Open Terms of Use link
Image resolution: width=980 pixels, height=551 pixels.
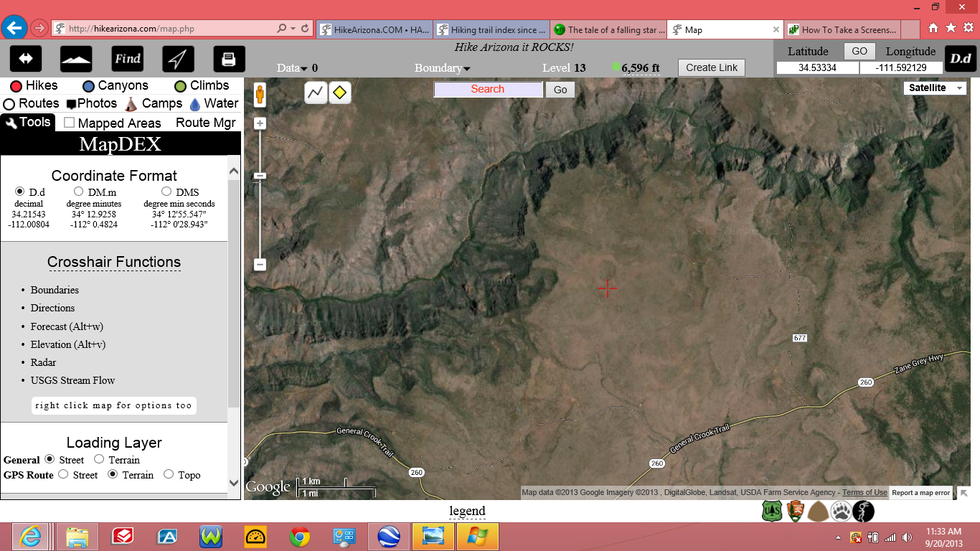pos(864,492)
